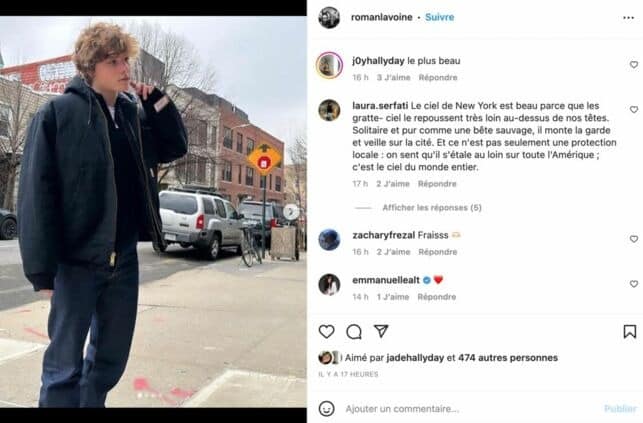Image resolution: width=643 pixels, height=423 pixels.
Task: Reply to laura.serfati's comment with Répondre
Action: click(x=437, y=184)
